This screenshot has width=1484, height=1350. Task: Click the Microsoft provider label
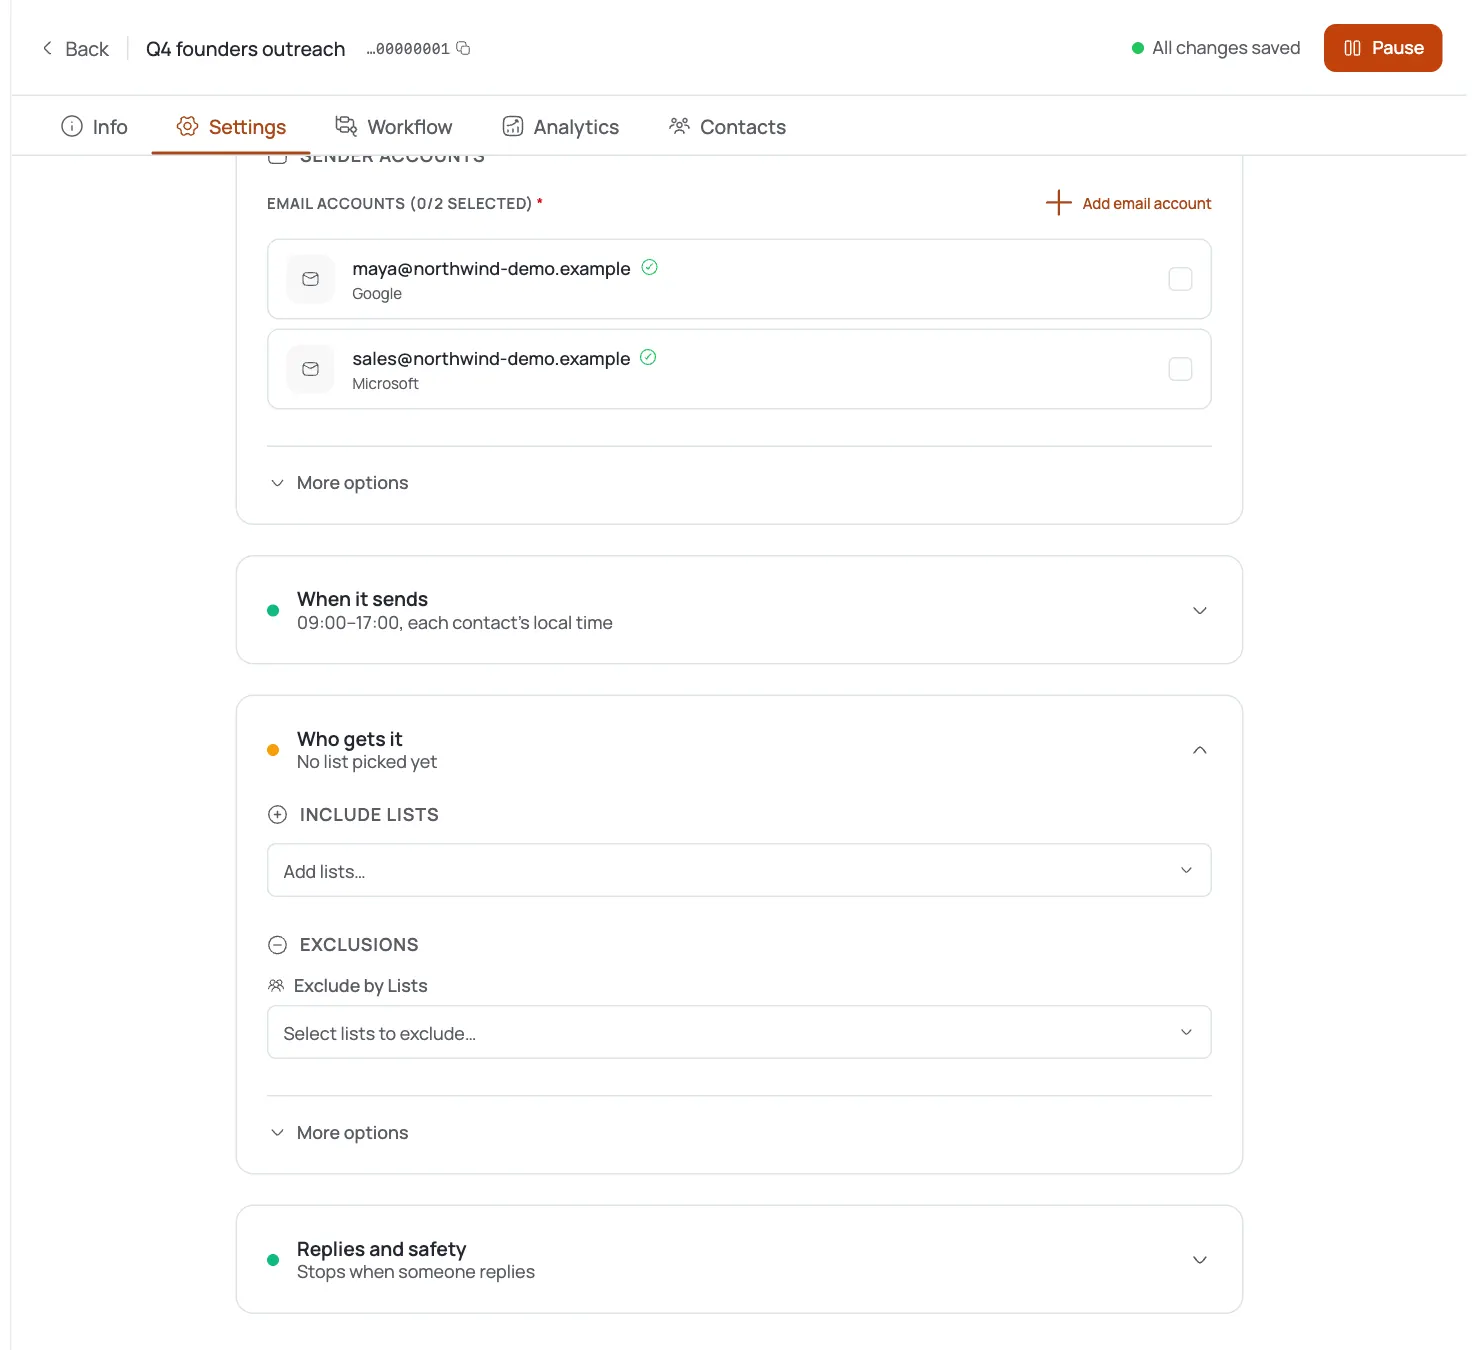tap(385, 384)
